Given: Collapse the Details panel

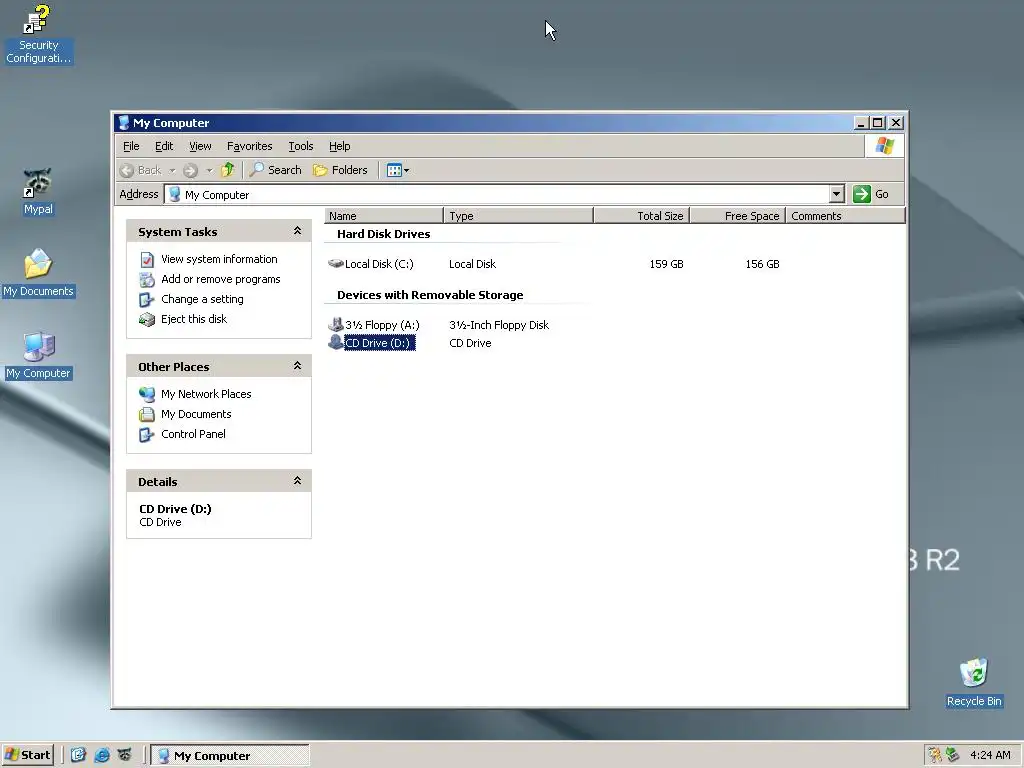Looking at the screenshot, I should (297, 481).
